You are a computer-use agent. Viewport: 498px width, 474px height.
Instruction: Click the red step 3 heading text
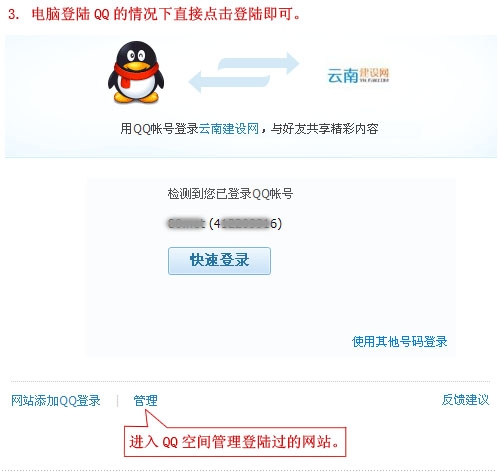154,14
